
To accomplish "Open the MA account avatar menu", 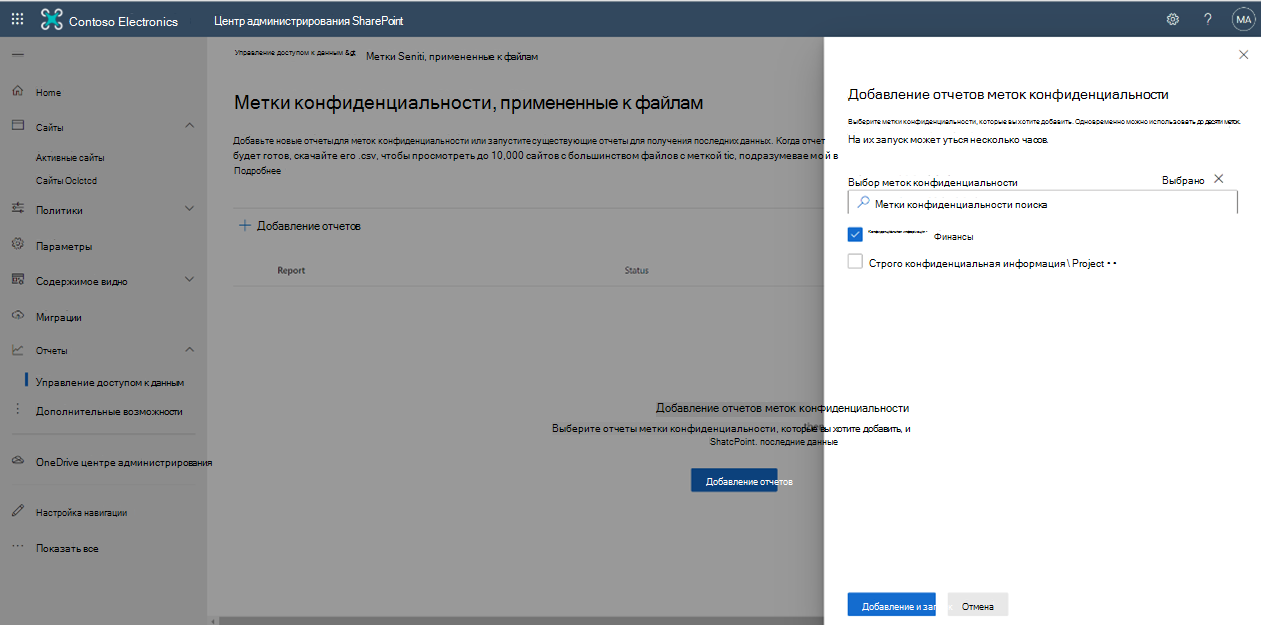I will (1242, 18).
